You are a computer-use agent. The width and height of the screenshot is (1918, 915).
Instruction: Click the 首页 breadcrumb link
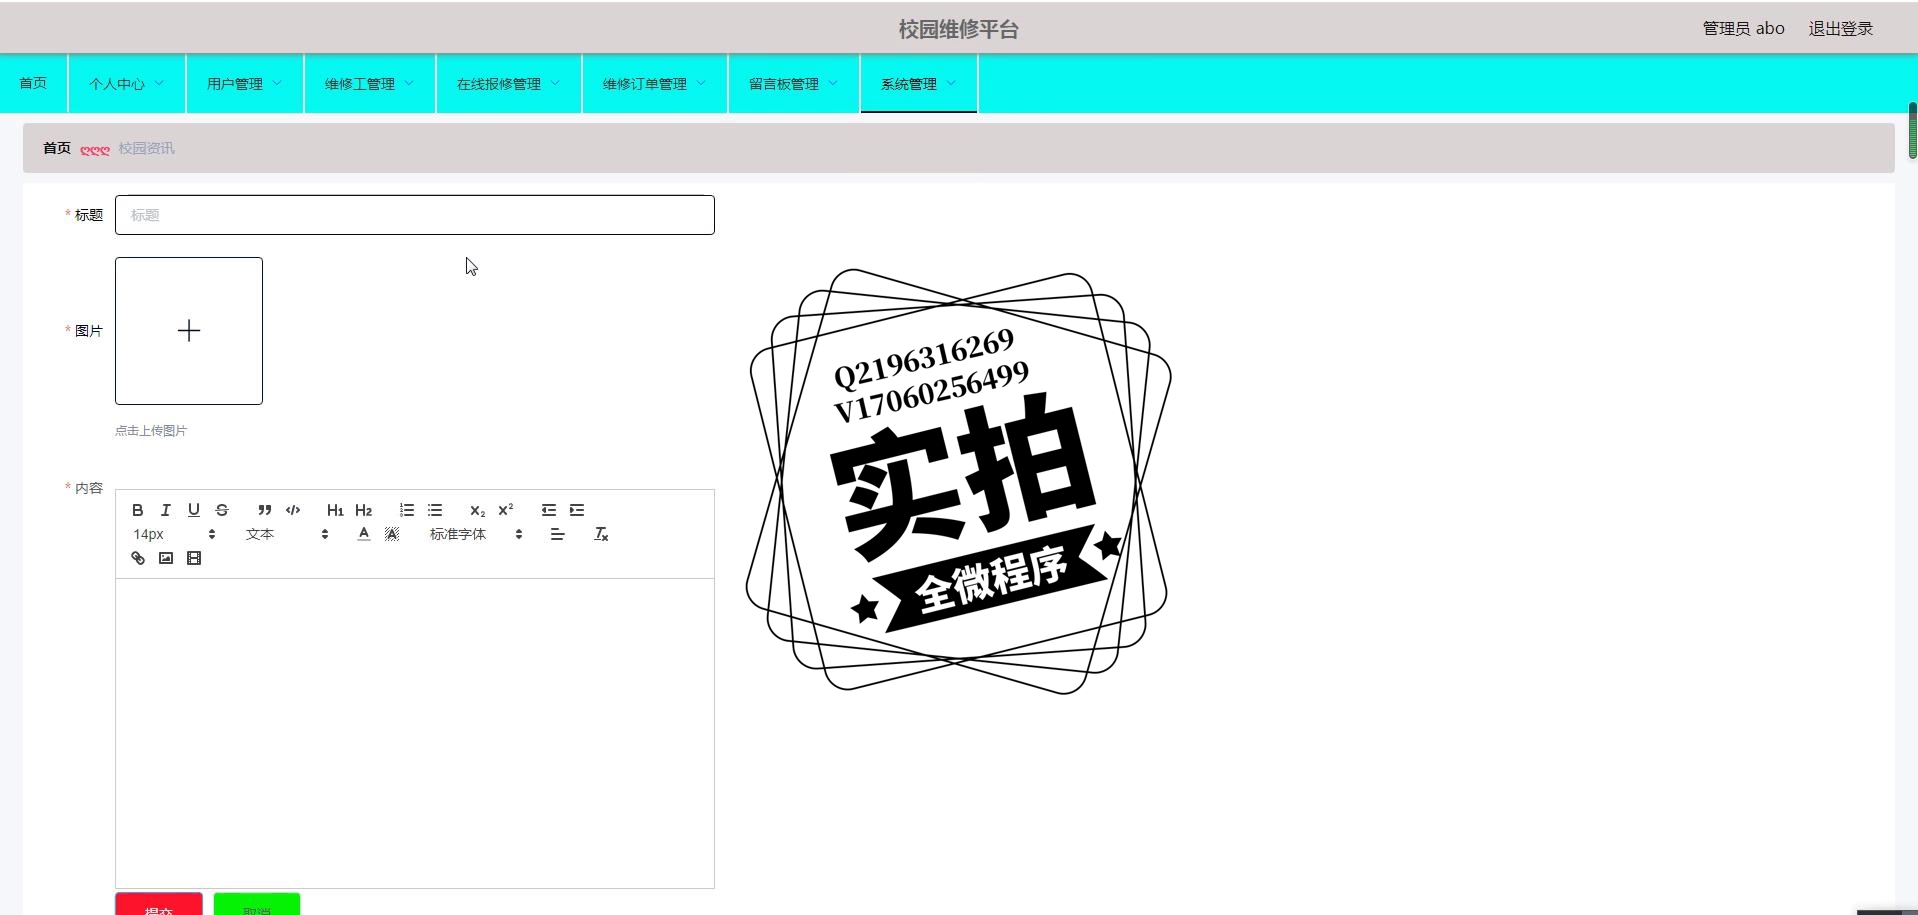57,148
